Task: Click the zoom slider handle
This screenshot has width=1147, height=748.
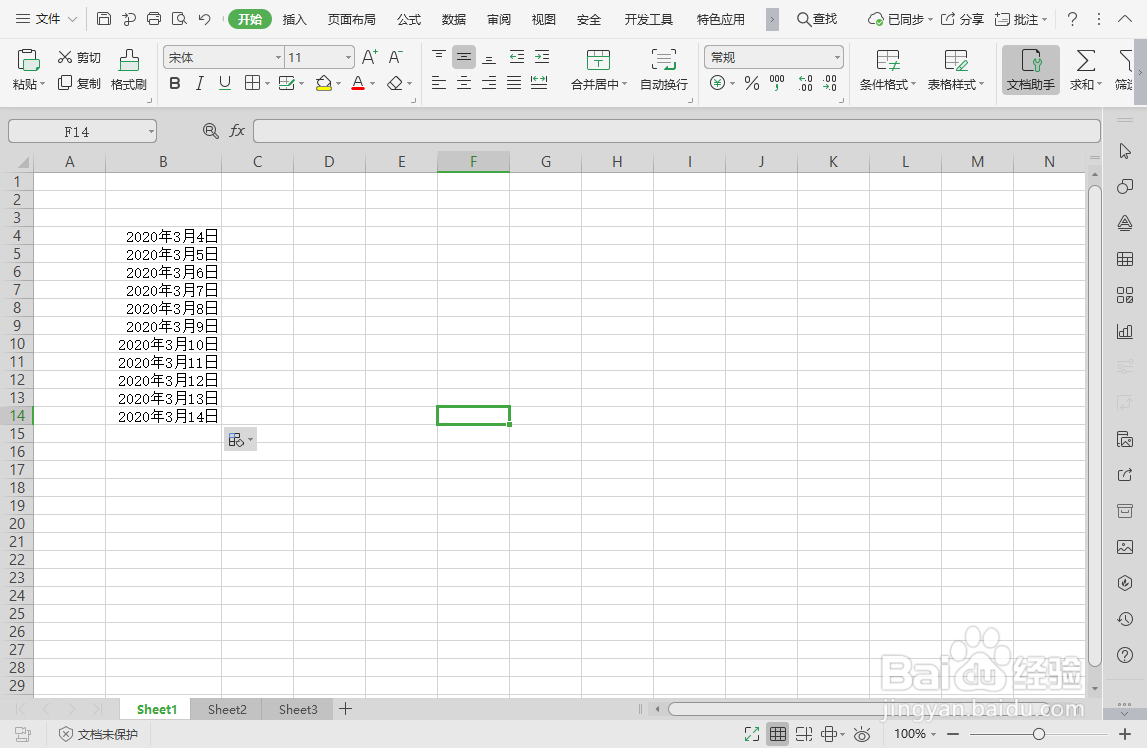Action: tap(1038, 733)
